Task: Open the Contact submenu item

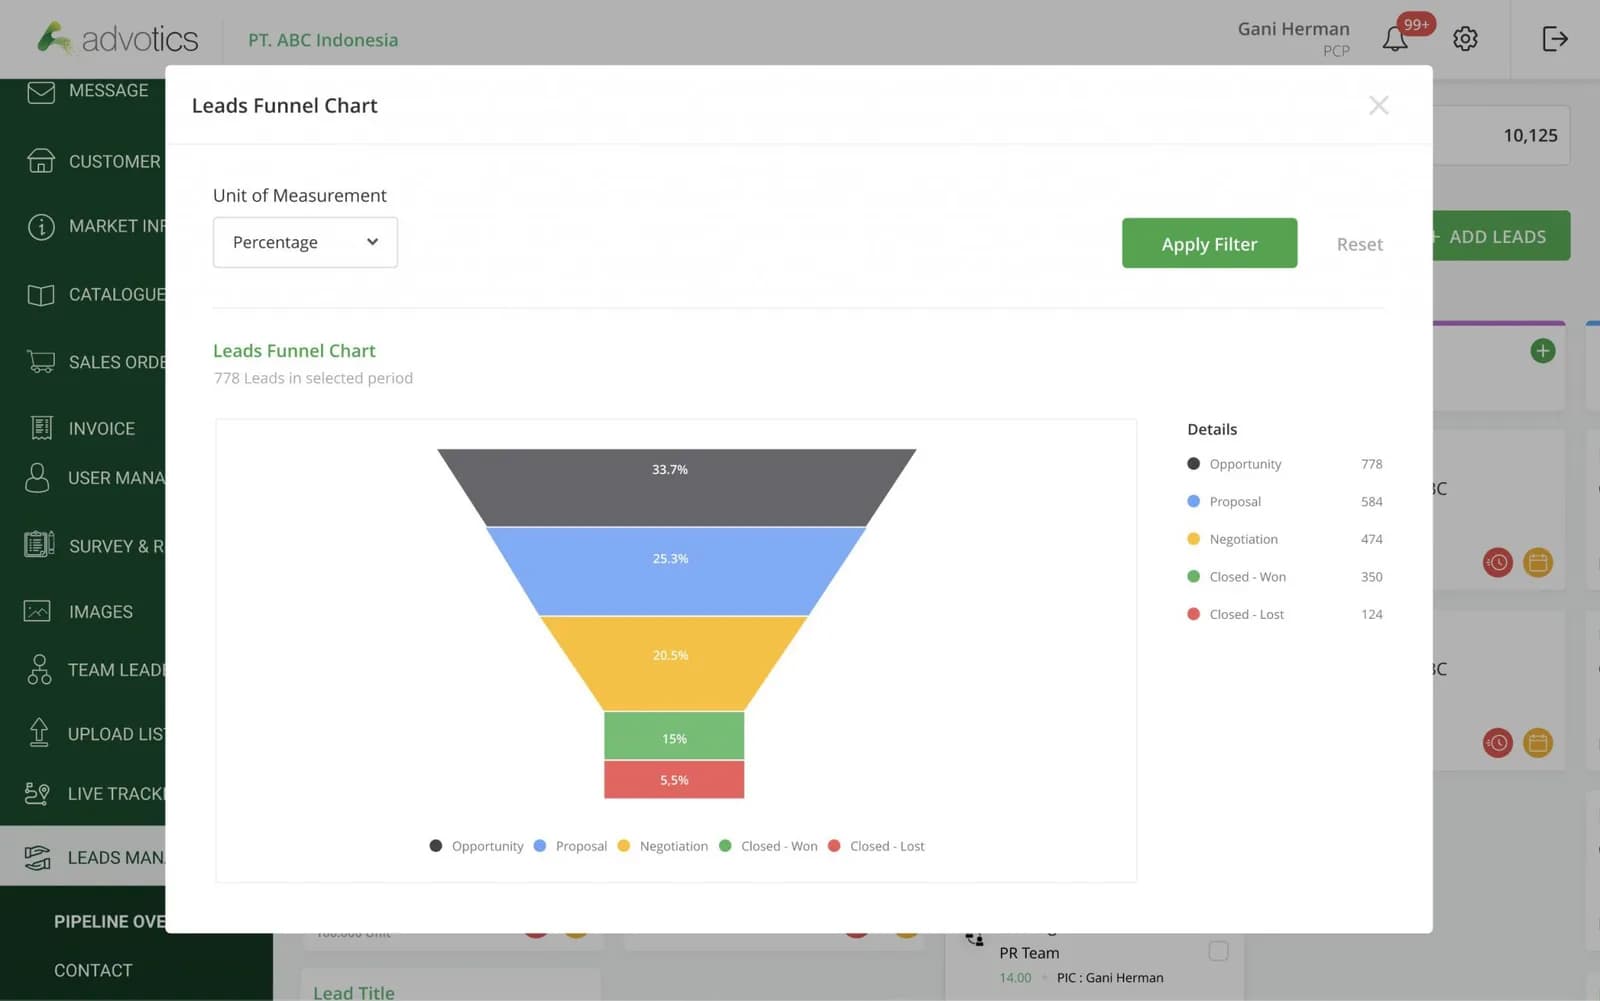Action: pos(93,970)
